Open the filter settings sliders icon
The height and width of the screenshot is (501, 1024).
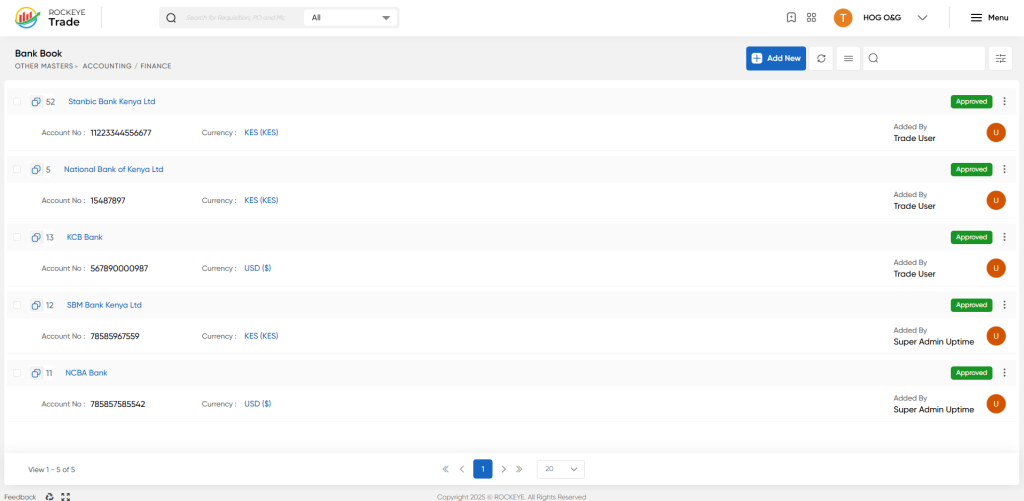[1000, 58]
